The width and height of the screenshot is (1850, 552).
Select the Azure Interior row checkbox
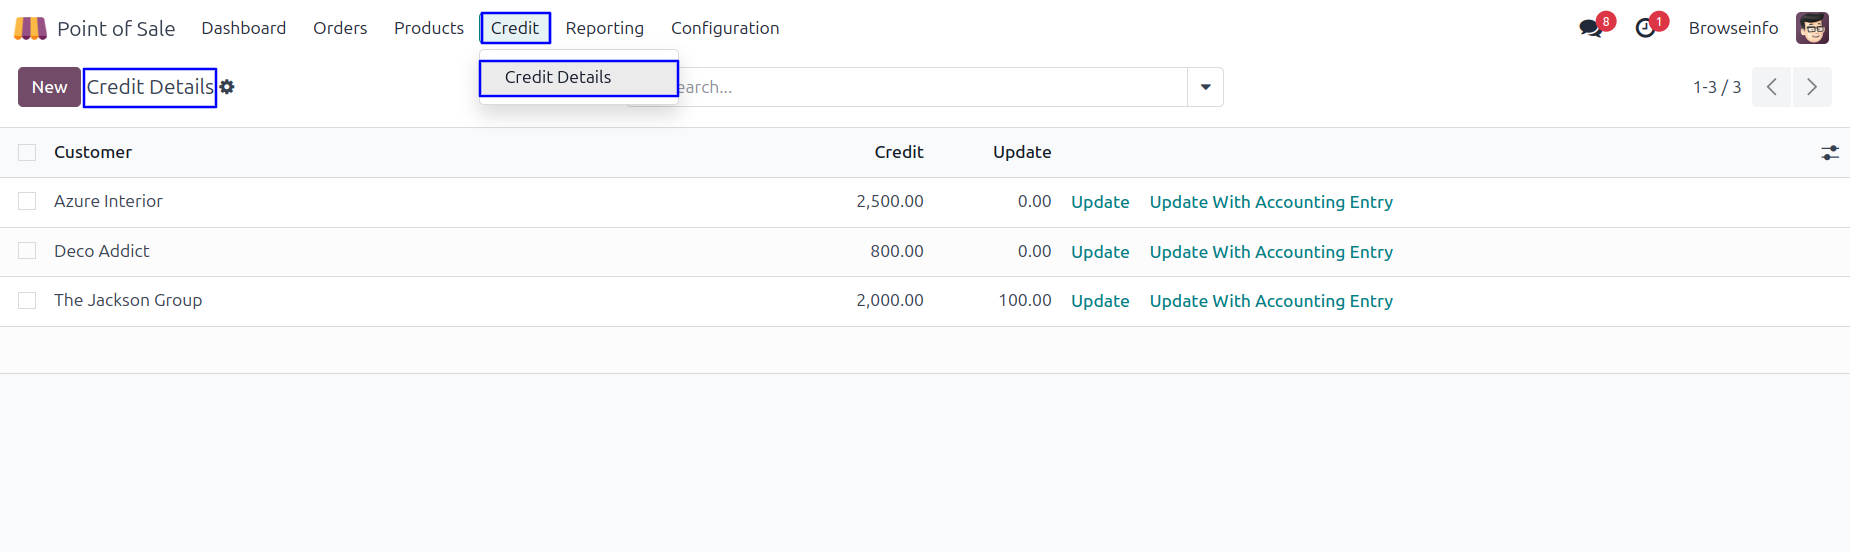click(x=27, y=201)
